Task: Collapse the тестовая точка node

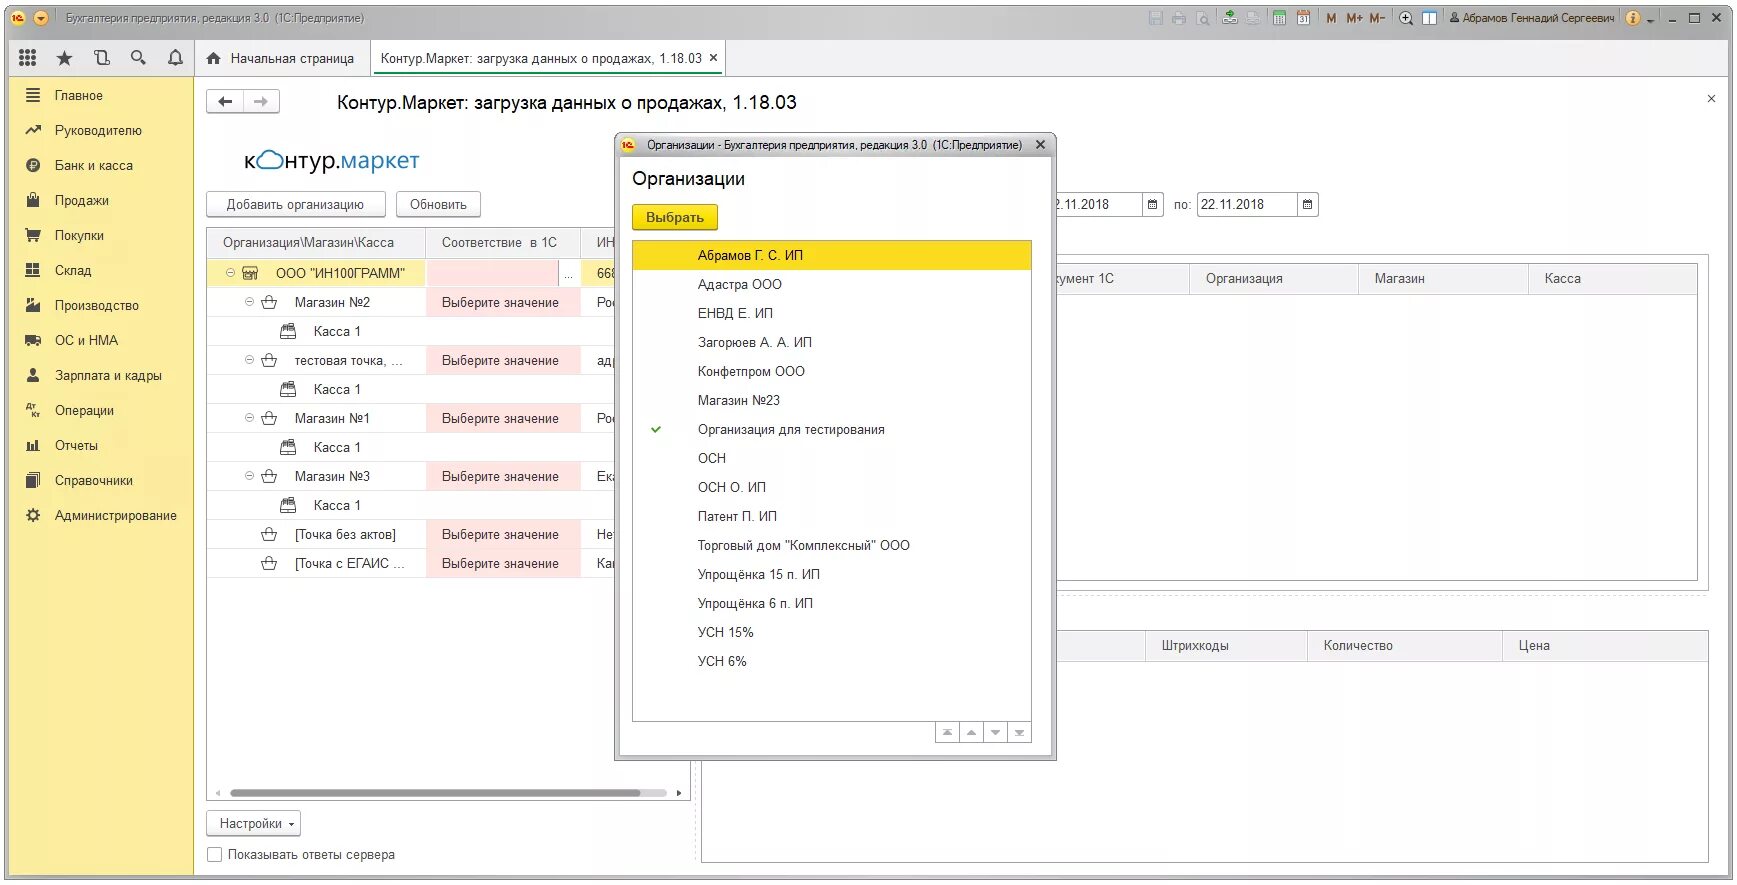Action: (249, 360)
